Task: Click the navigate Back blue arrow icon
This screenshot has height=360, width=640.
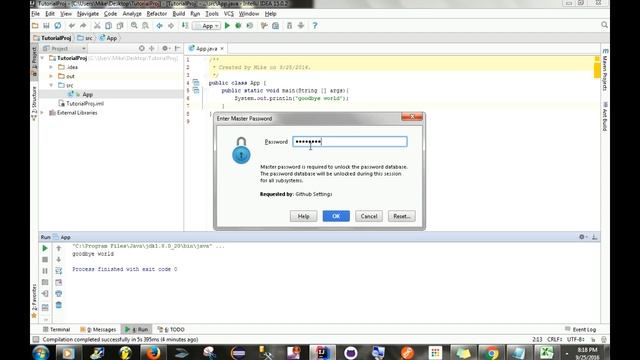Action: click(160, 26)
